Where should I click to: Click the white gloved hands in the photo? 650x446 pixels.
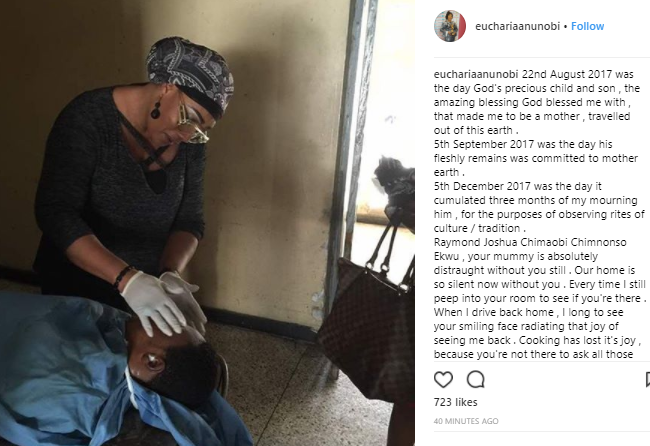point(164,303)
